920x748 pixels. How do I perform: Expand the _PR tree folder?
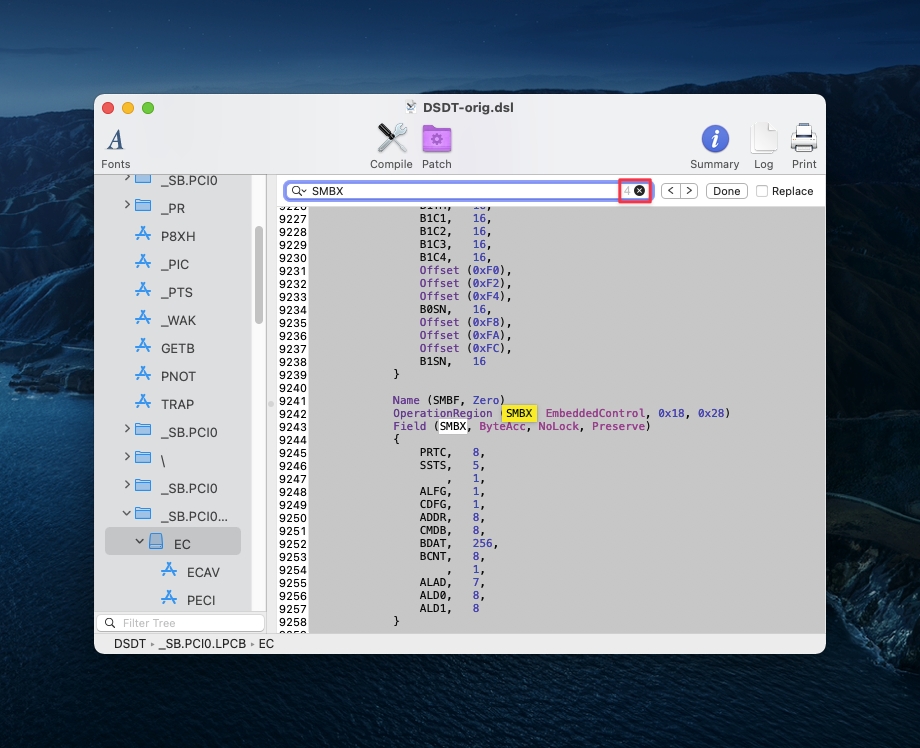click(x=127, y=206)
